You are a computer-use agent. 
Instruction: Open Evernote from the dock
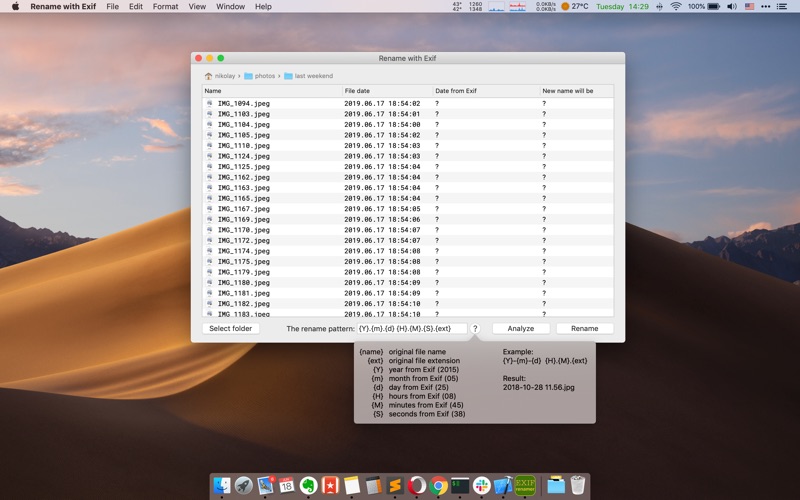click(x=308, y=485)
